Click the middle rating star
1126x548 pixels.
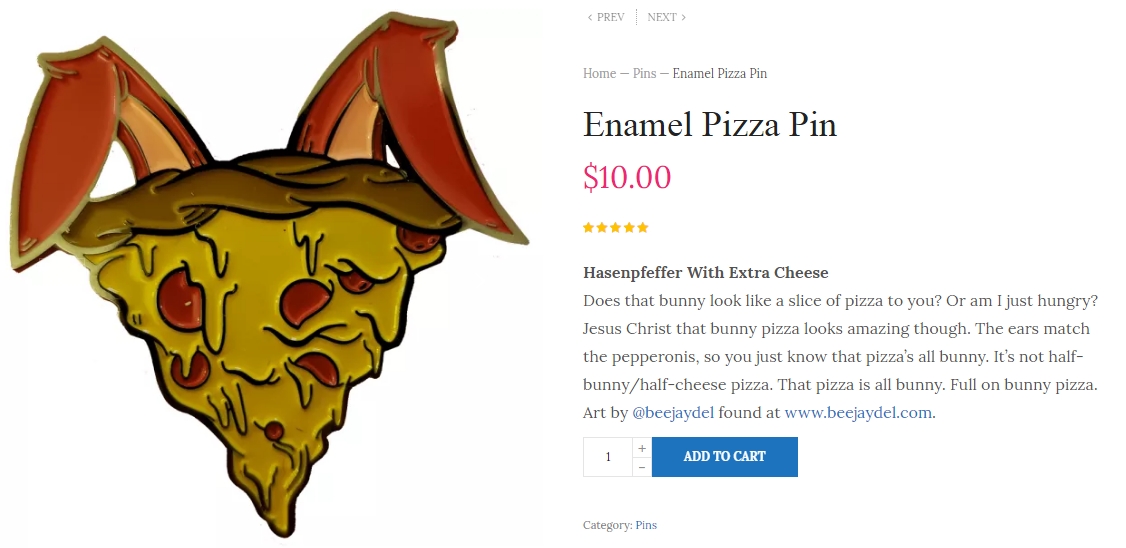[615, 228]
